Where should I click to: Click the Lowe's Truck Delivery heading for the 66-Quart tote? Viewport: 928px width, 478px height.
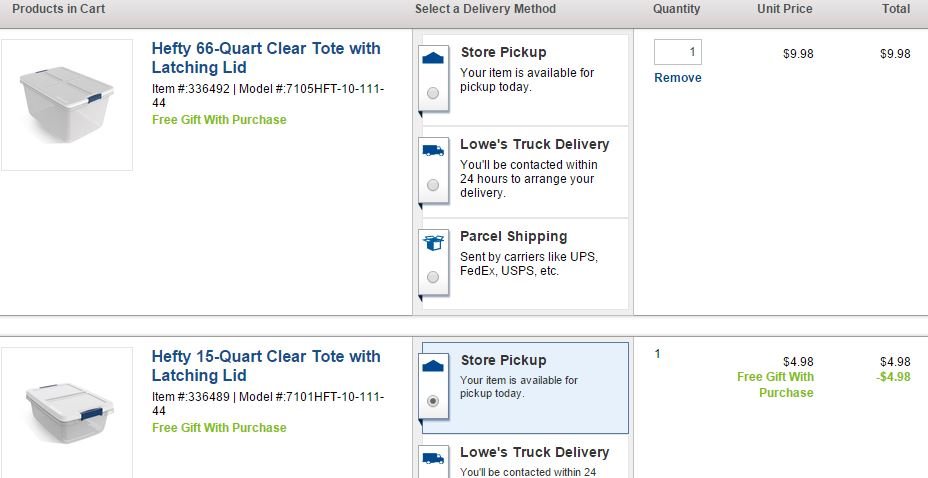[x=534, y=144]
